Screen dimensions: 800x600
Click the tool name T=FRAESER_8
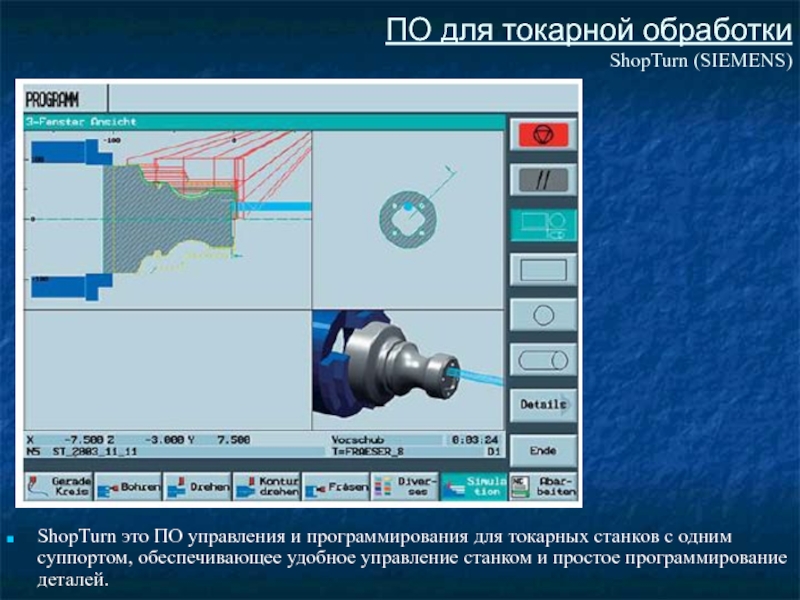tap(367, 452)
